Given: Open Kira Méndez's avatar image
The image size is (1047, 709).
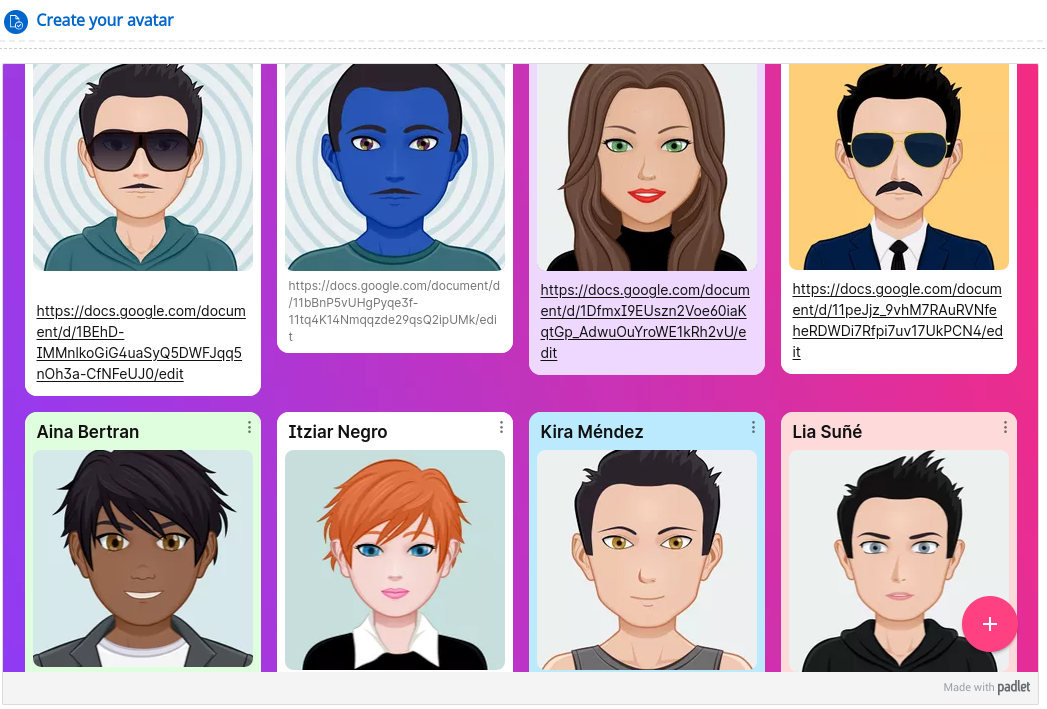Looking at the screenshot, I should [646, 560].
